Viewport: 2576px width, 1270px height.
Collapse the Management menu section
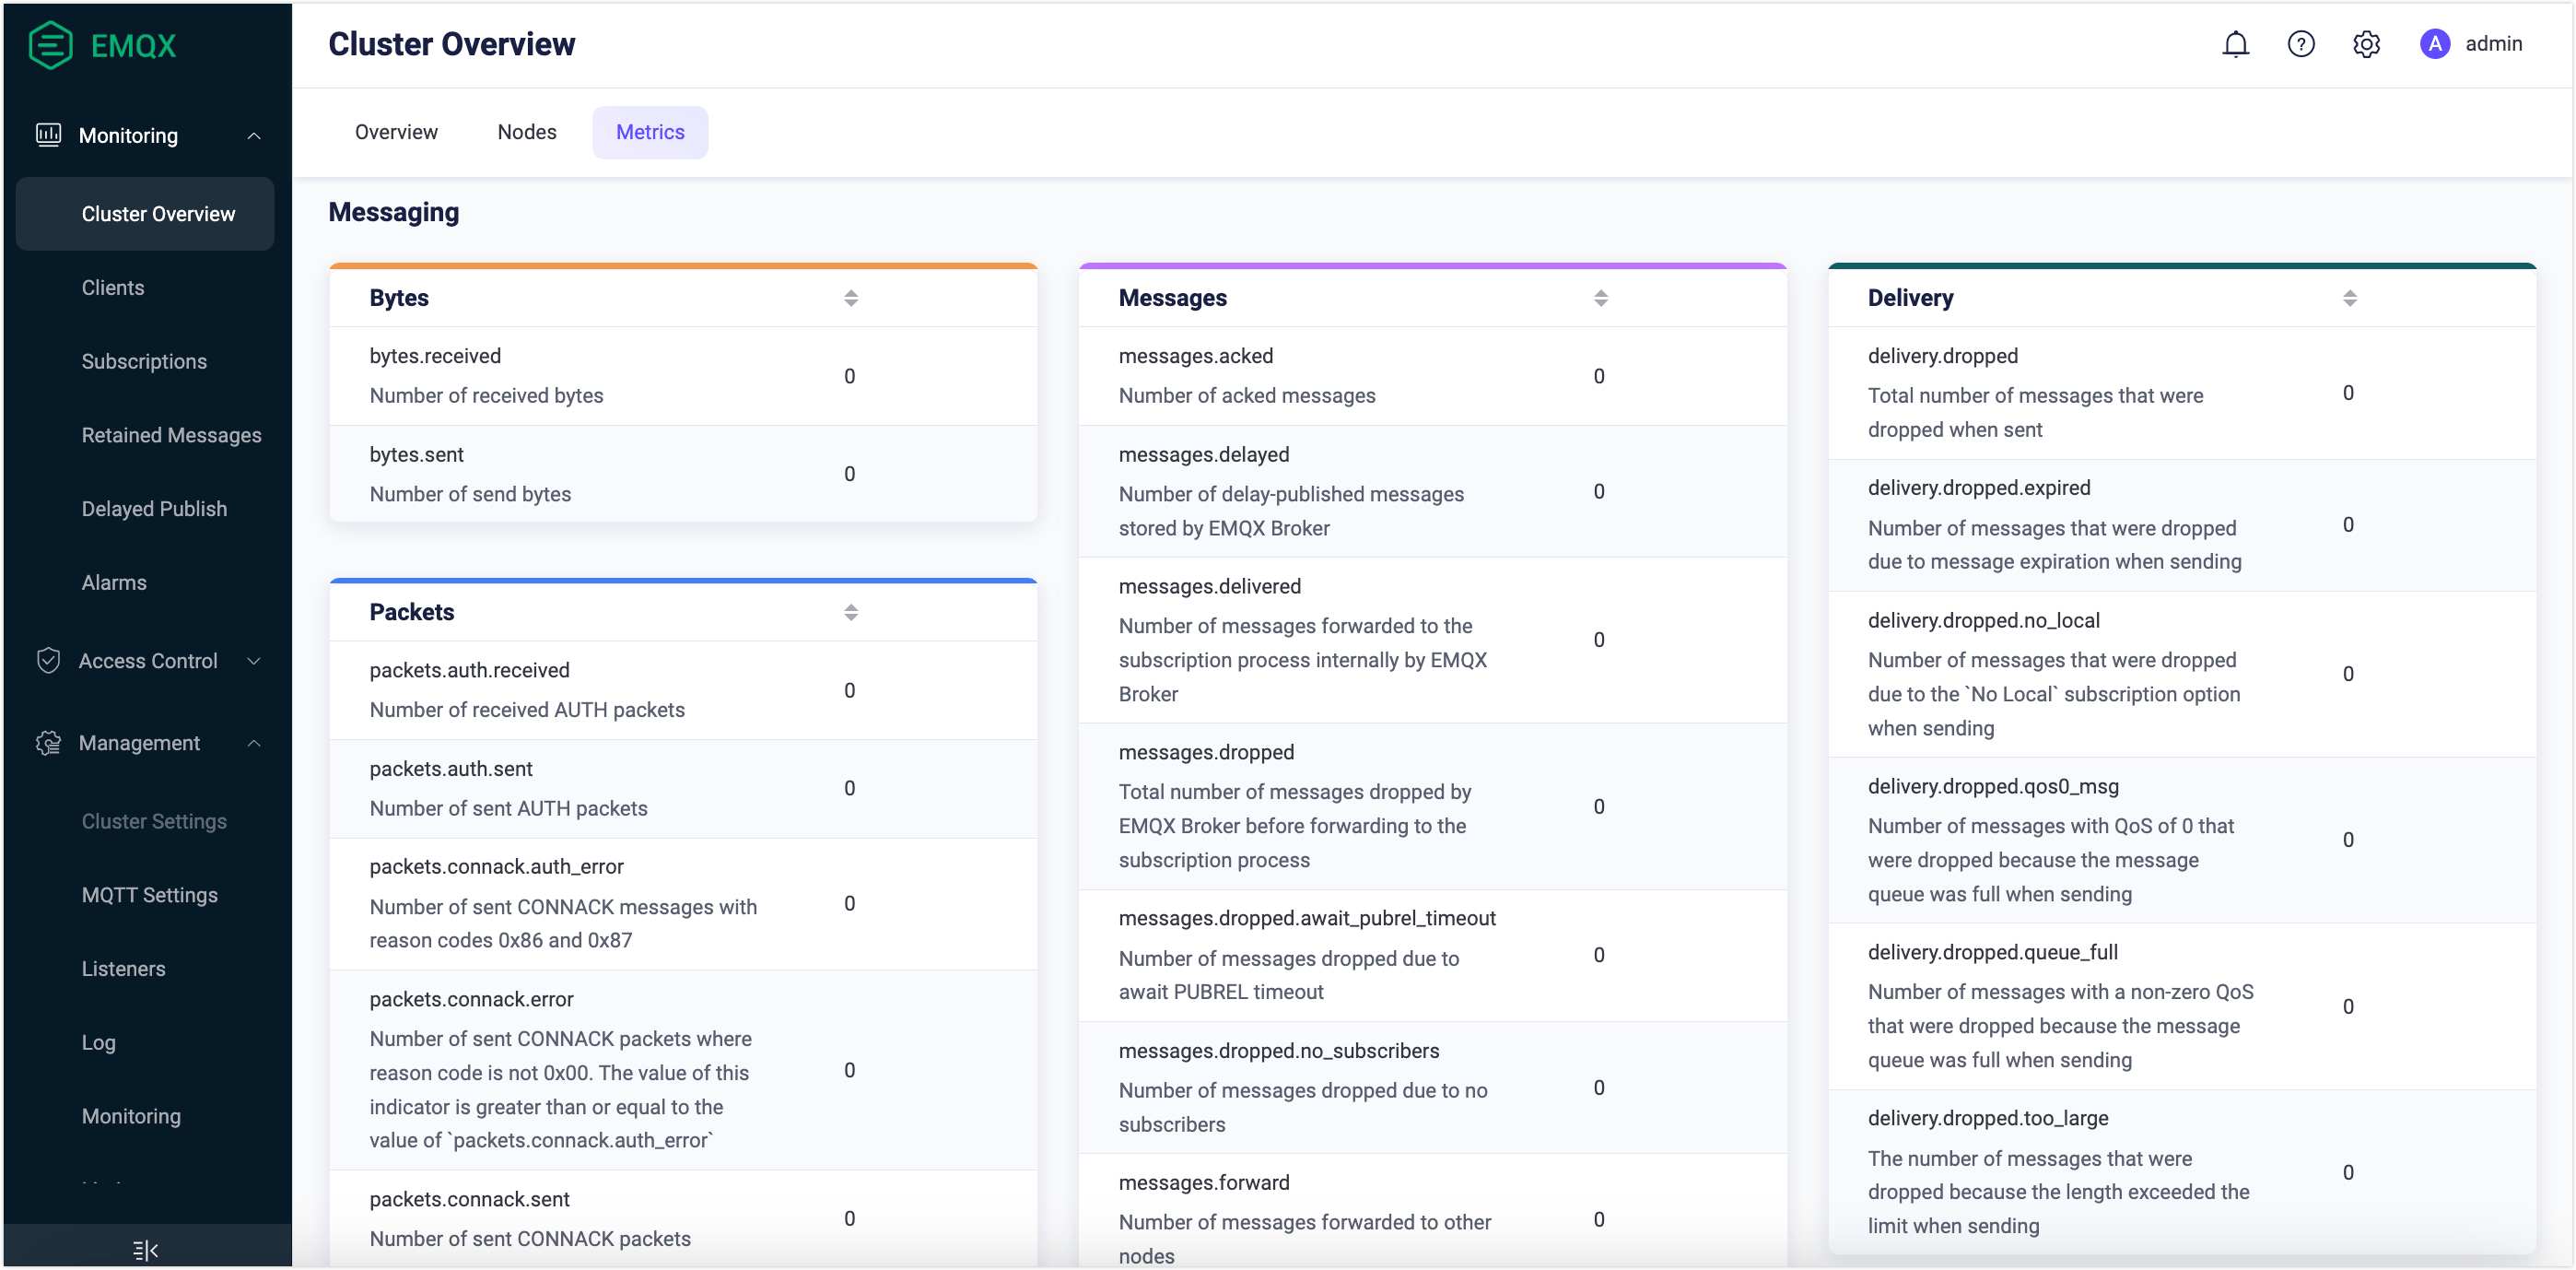pos(254,743)
